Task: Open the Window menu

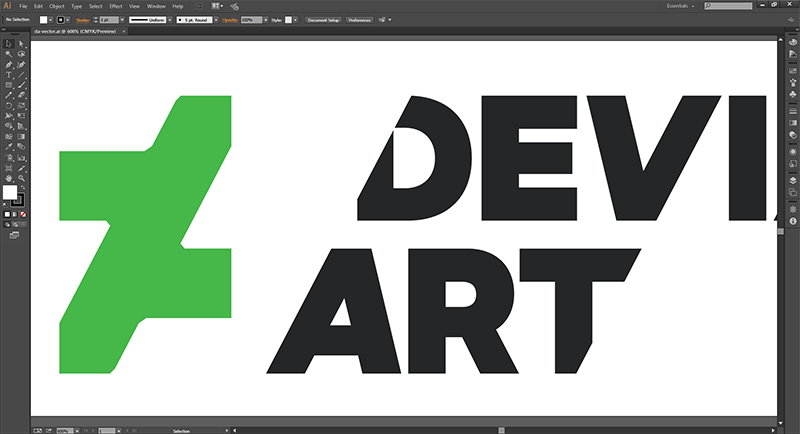Action: [156, 6]
